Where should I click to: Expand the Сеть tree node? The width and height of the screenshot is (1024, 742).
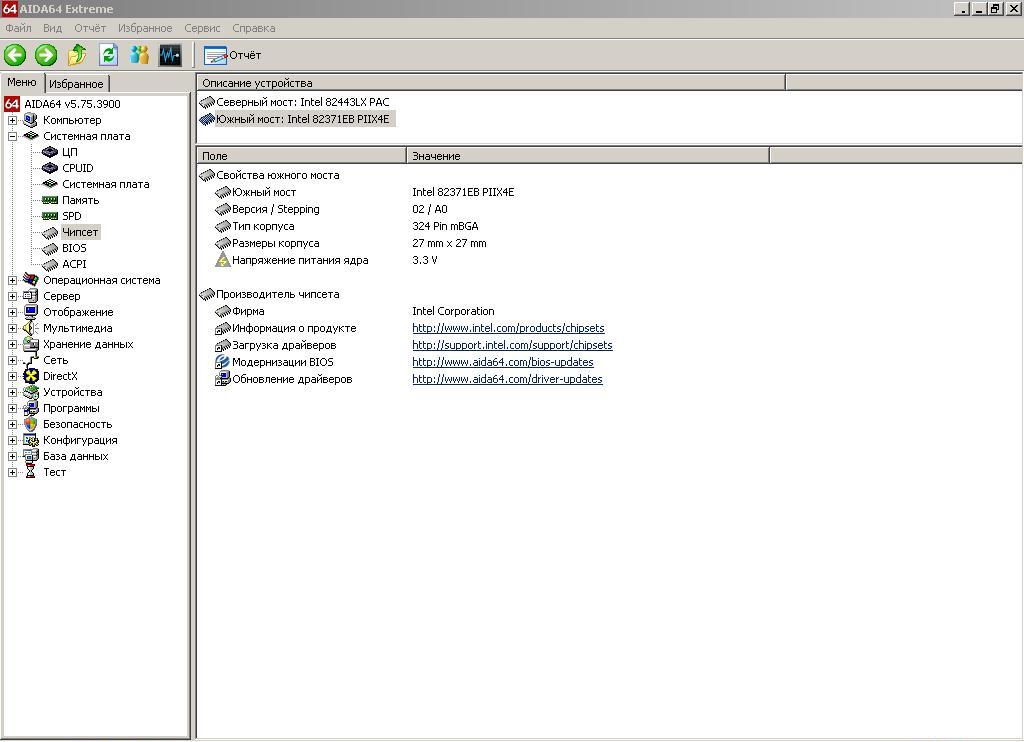[12, 361]
